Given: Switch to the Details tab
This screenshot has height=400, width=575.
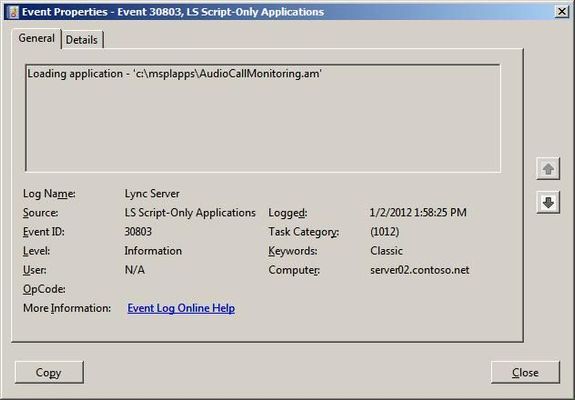Looking at the screenshot, I should (82, 40).
